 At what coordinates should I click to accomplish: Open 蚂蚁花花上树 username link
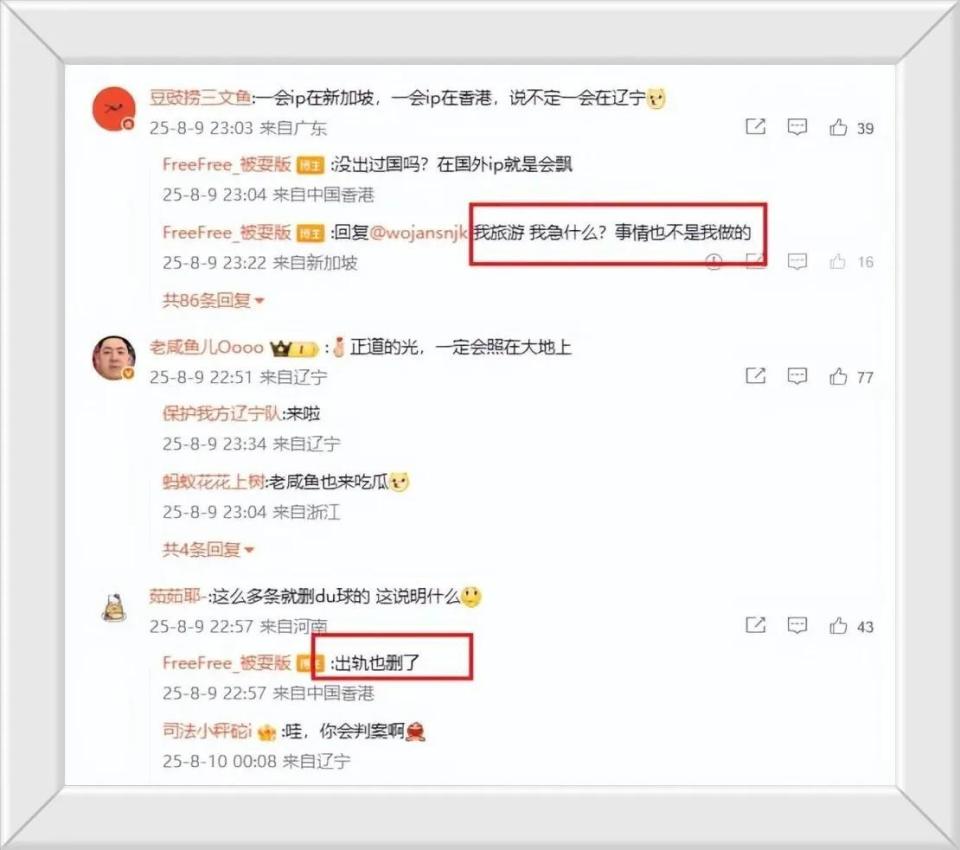pyautogui.click(x=213, y=482)
